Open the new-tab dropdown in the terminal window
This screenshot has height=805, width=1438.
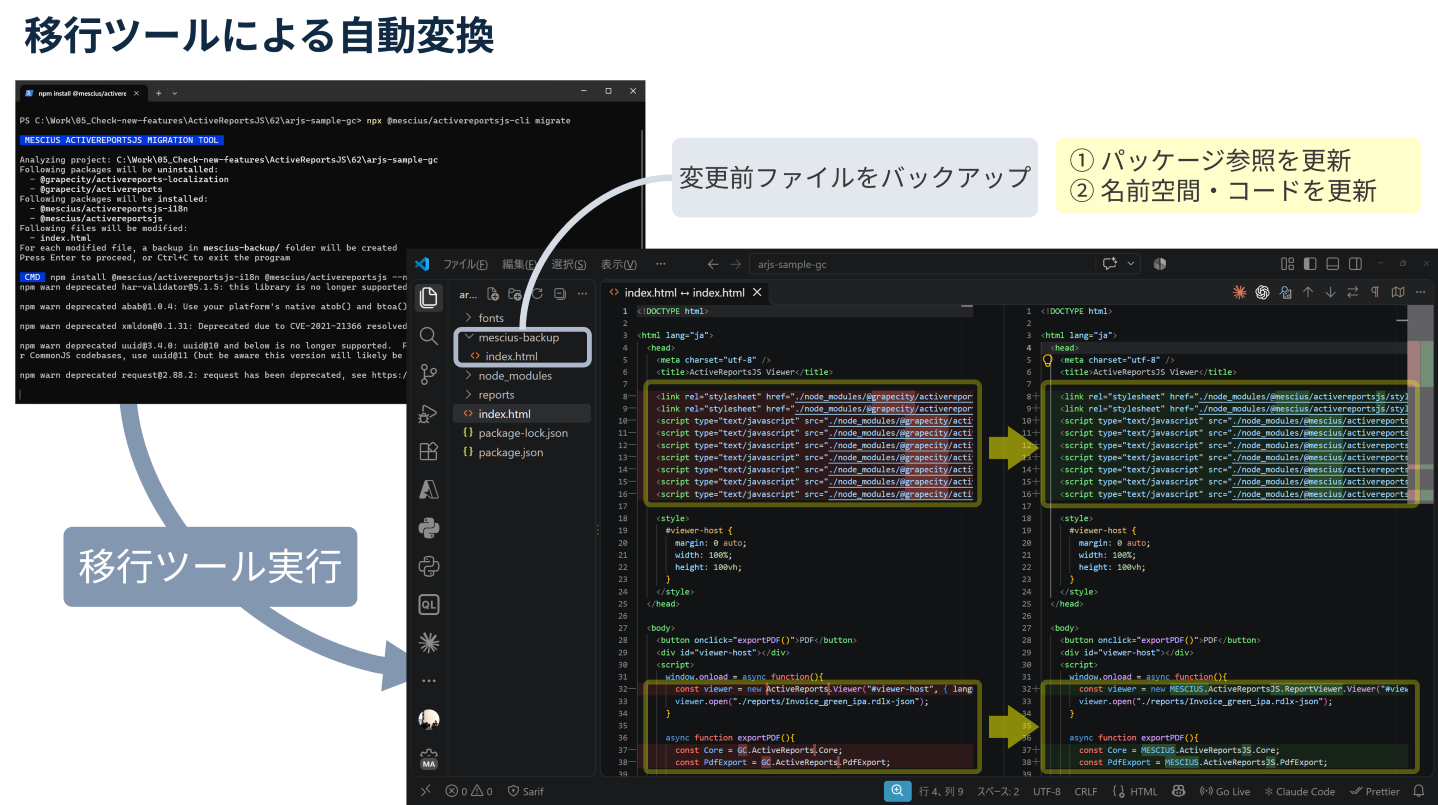174,92
